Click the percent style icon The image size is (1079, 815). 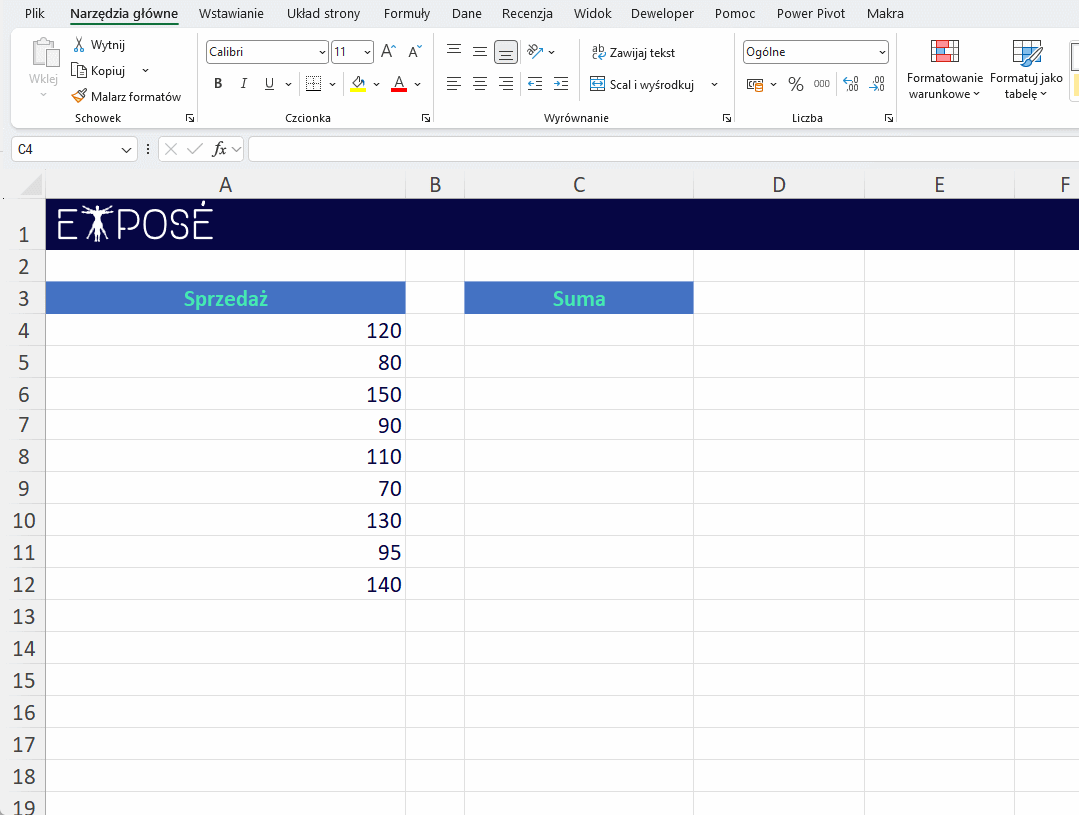tap(795, 84)
